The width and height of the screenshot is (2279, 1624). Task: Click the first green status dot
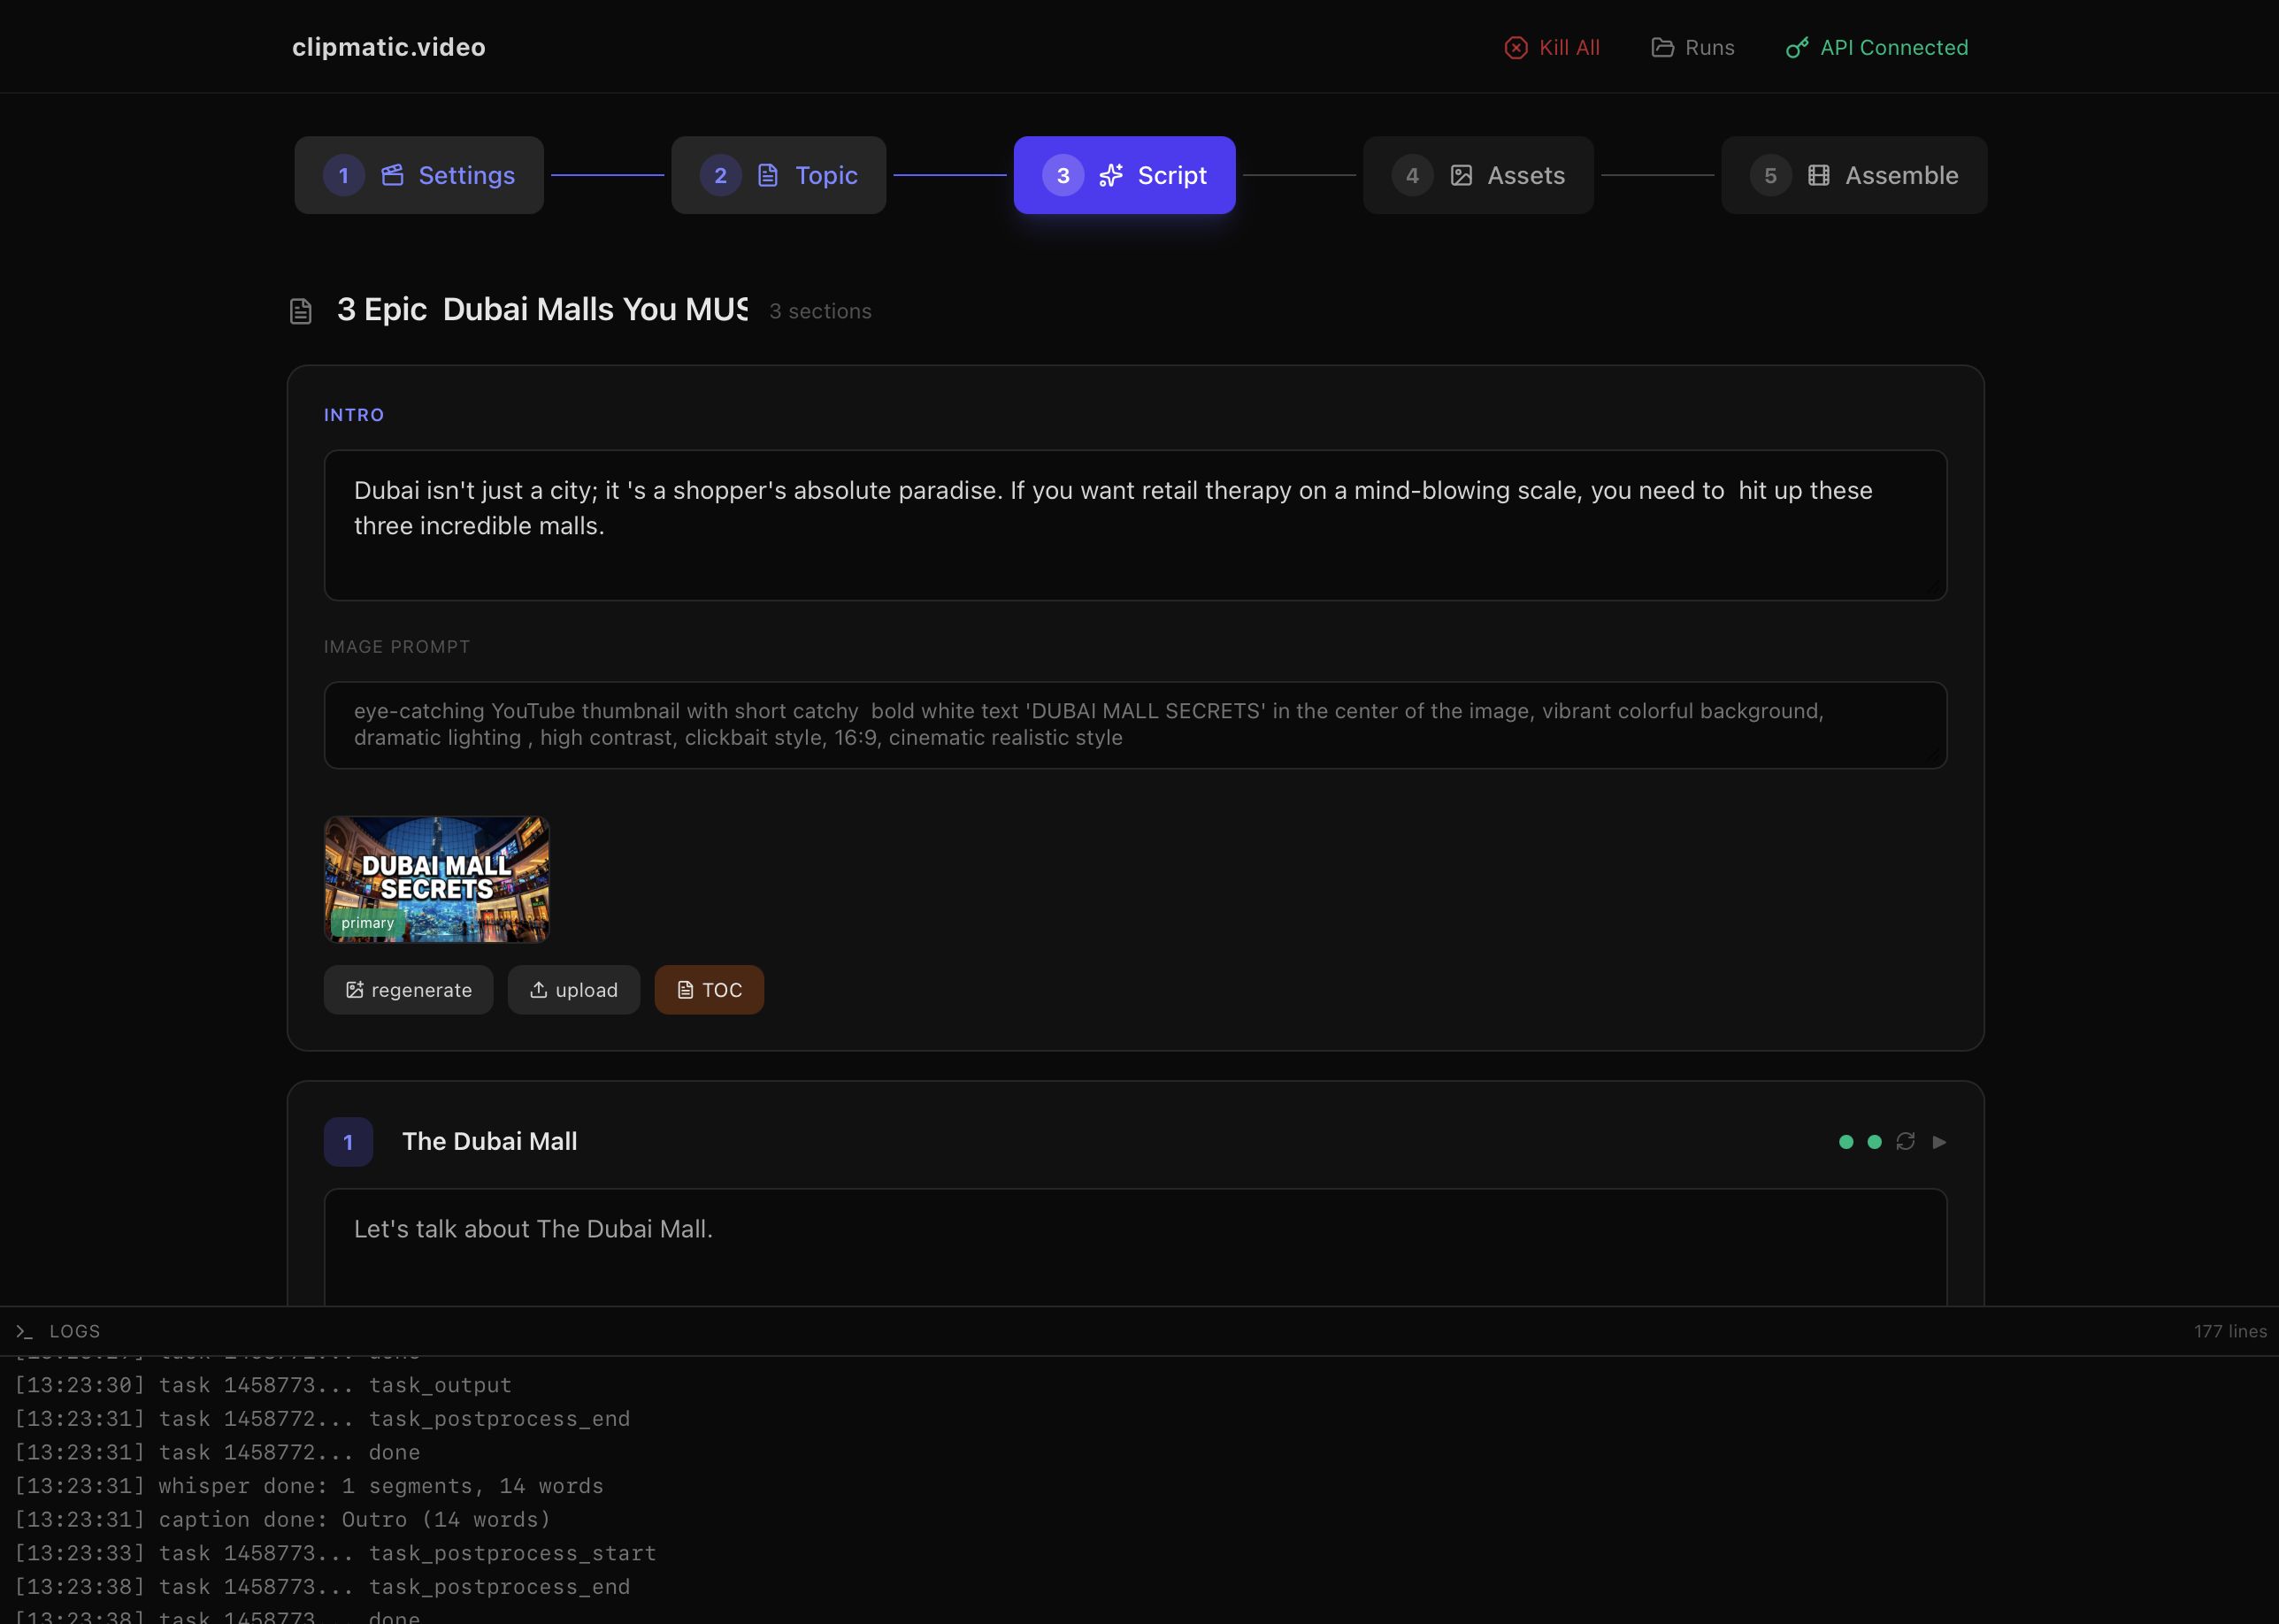click(1846, 1141)
